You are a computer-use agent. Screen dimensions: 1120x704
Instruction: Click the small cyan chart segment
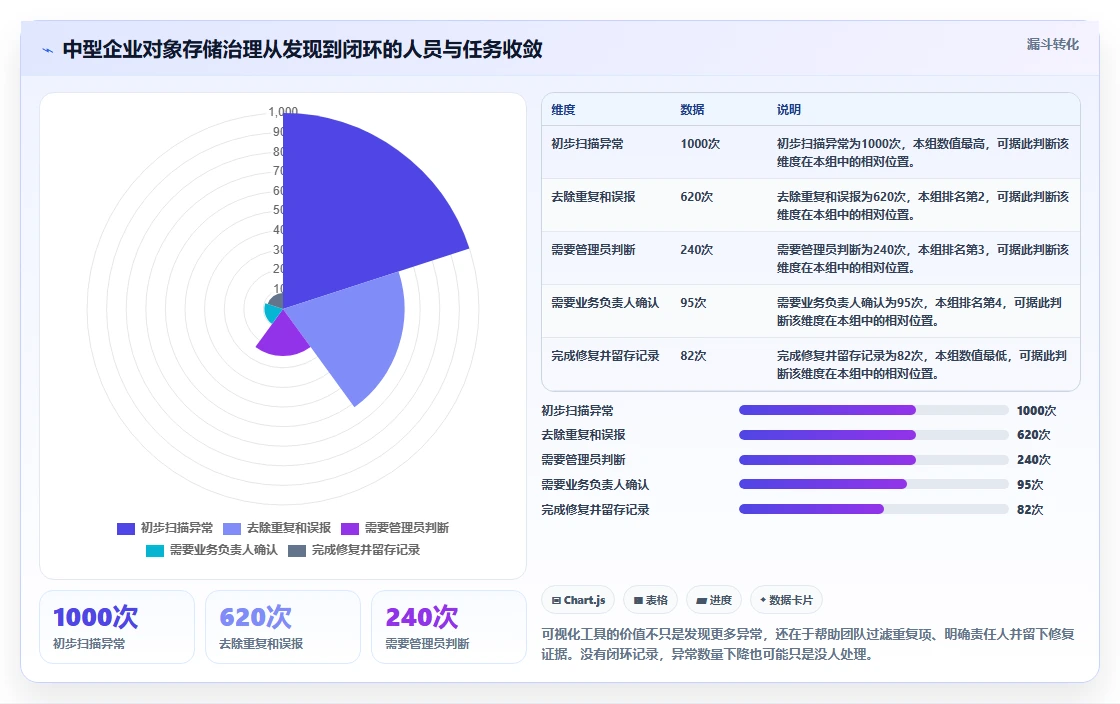coord(271,313)
